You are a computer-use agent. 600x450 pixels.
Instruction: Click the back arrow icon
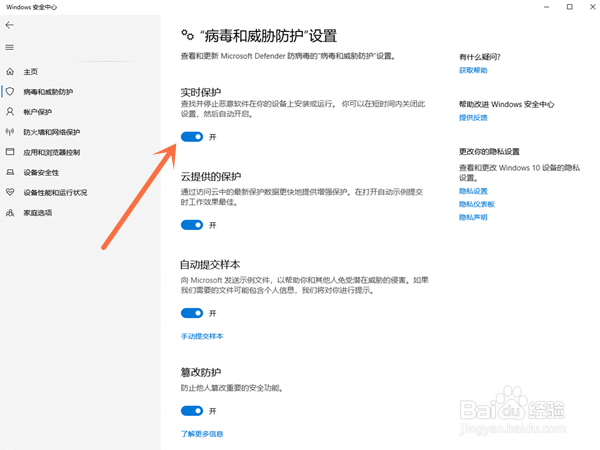(x=10, y=25)
